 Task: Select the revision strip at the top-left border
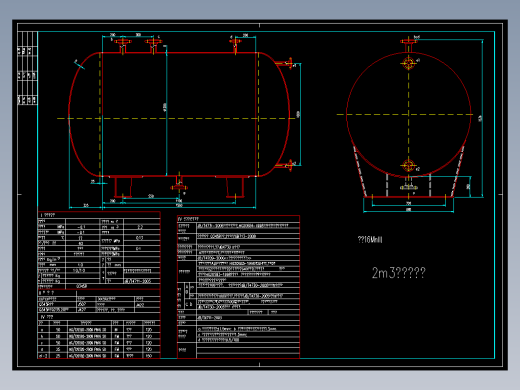(x=27, y=68)
